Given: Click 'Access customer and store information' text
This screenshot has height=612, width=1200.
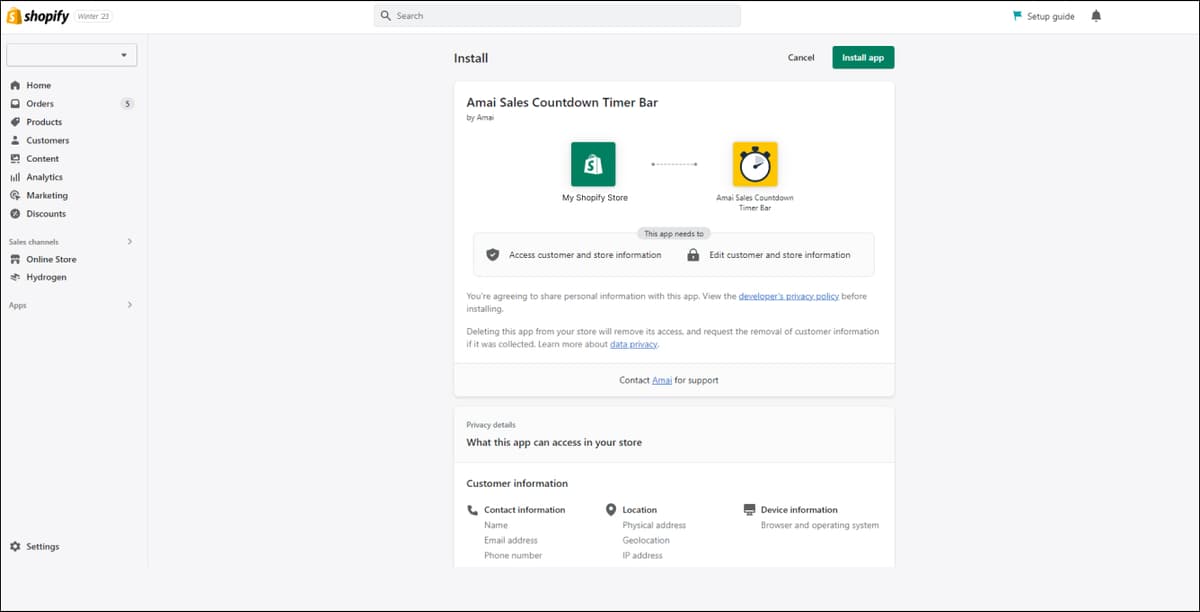Looking at the screenshot, I should (x=585, y=255).
